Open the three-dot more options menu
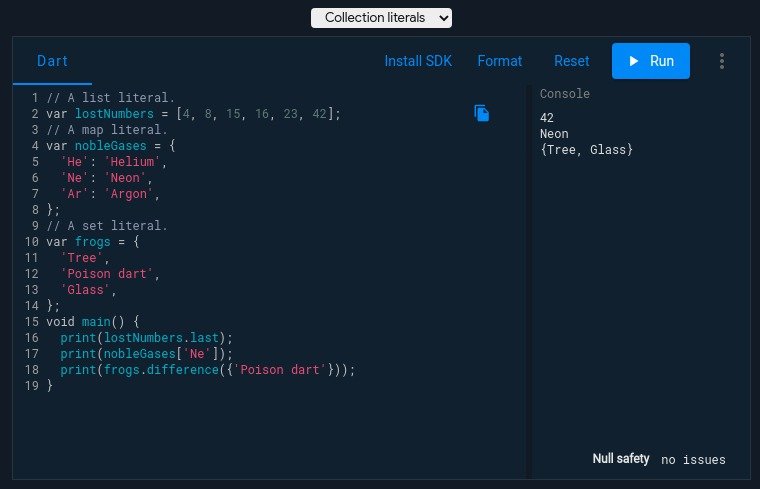The width and height of the screenshot is (760, 489). point(722,61)
